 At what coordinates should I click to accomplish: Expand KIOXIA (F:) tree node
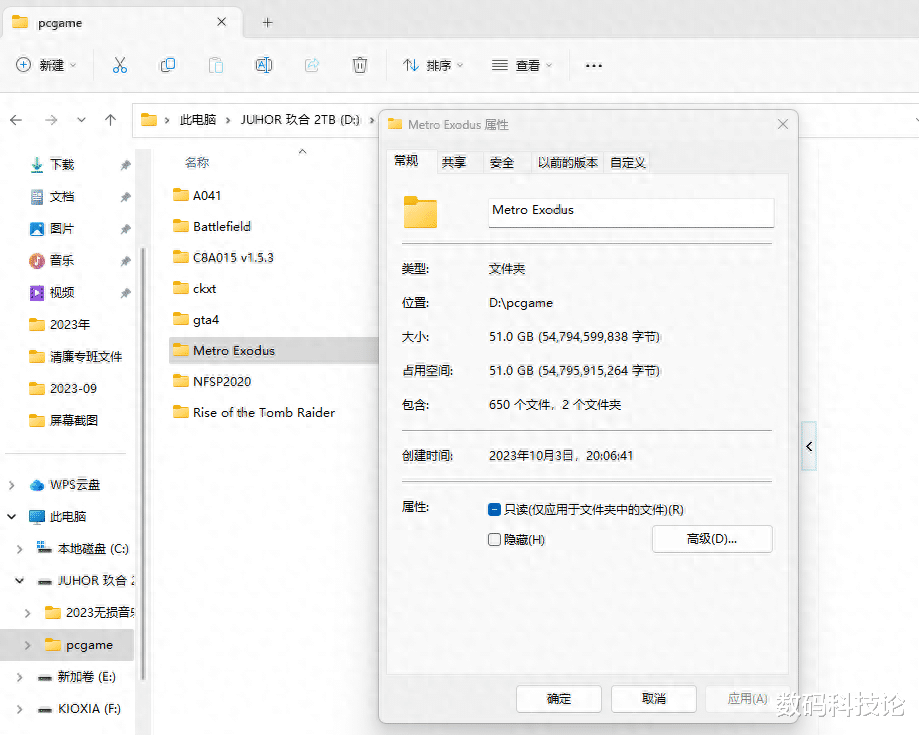(x=19, y=709)
